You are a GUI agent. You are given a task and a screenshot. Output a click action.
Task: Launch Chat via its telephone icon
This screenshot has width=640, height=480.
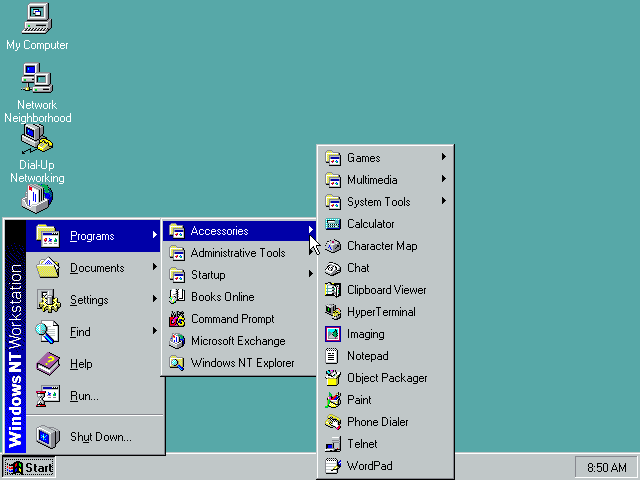click(x=333, y=268)
